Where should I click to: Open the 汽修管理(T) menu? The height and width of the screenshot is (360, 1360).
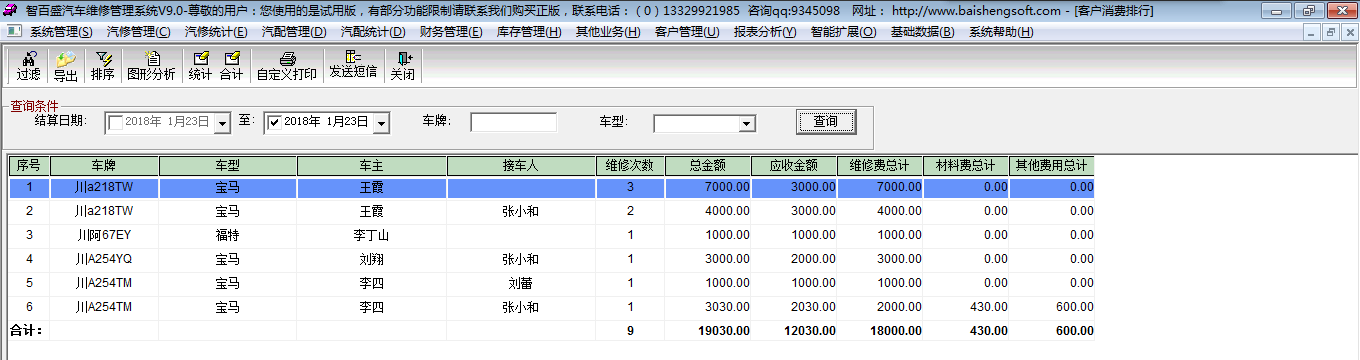click(139, 31)
